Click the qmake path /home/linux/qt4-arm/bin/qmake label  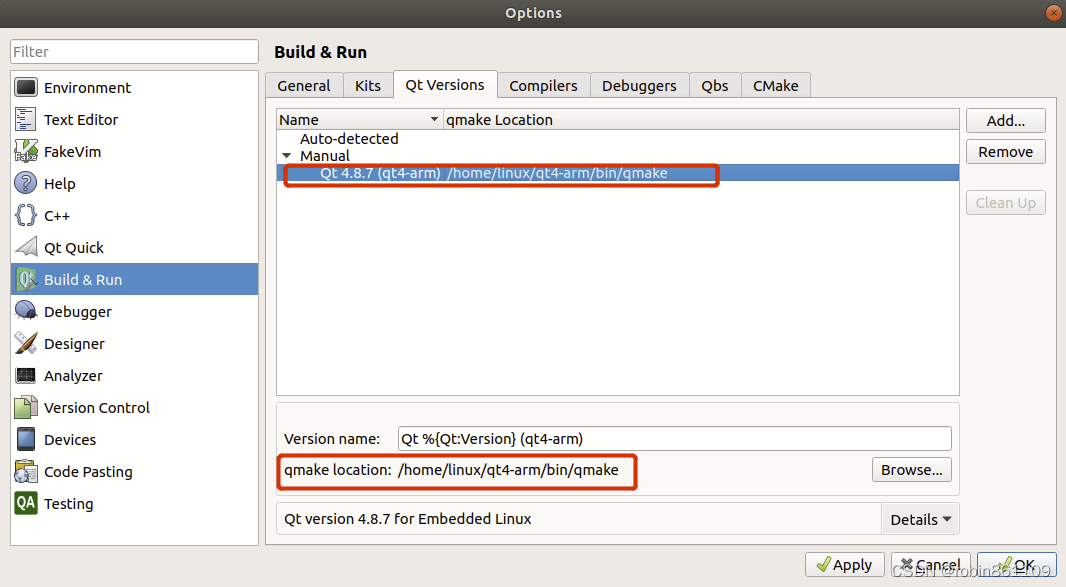[x=509, y=470]
